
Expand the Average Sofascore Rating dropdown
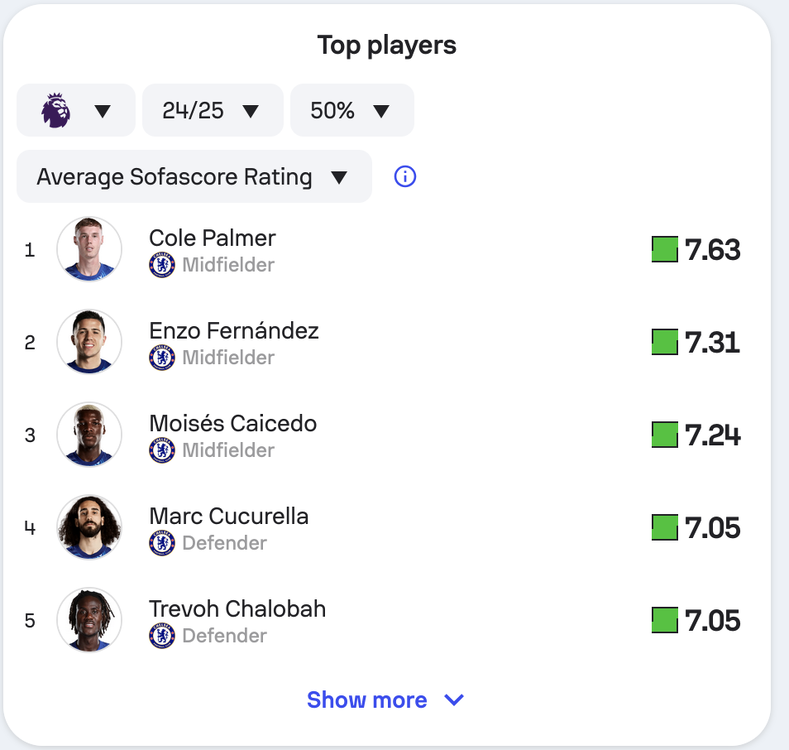tap(194, 177)
